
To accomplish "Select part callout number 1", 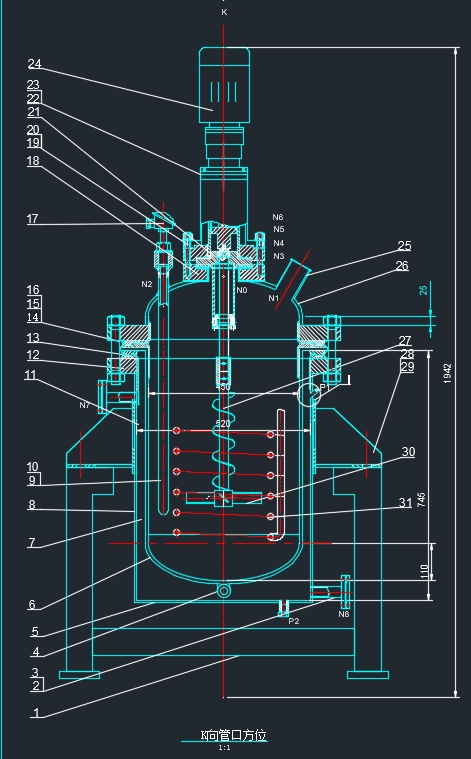I will coord(37,713).
